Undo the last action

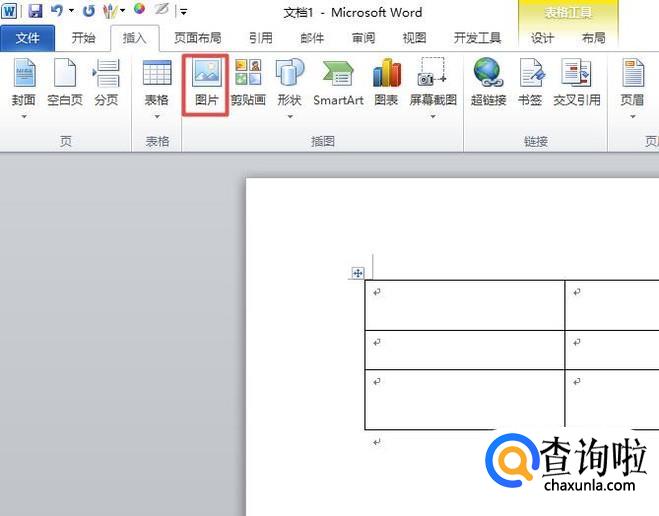point(57,11)
